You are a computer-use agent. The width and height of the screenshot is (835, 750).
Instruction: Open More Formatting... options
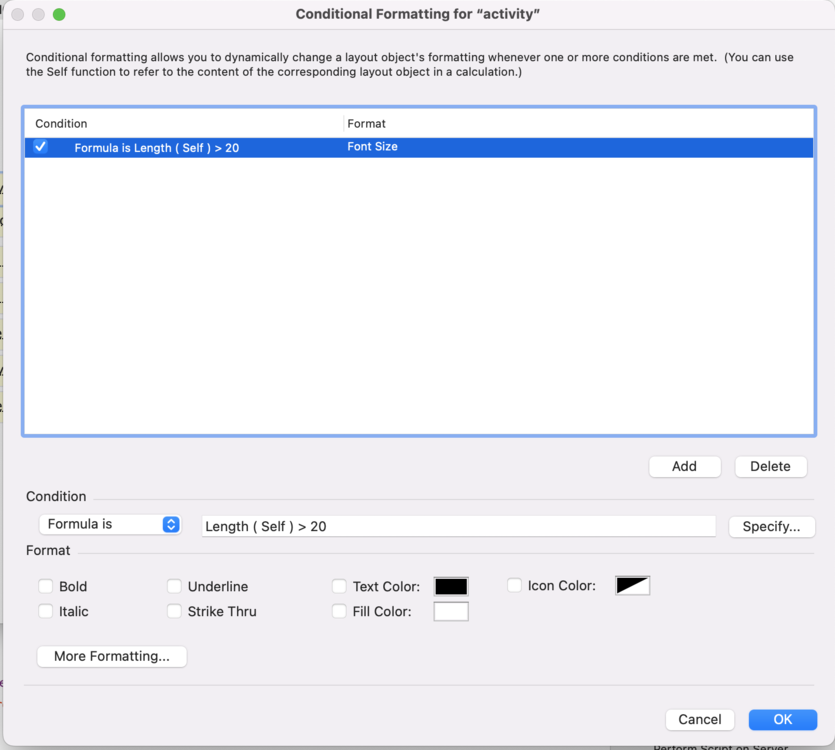coord(112,656)
